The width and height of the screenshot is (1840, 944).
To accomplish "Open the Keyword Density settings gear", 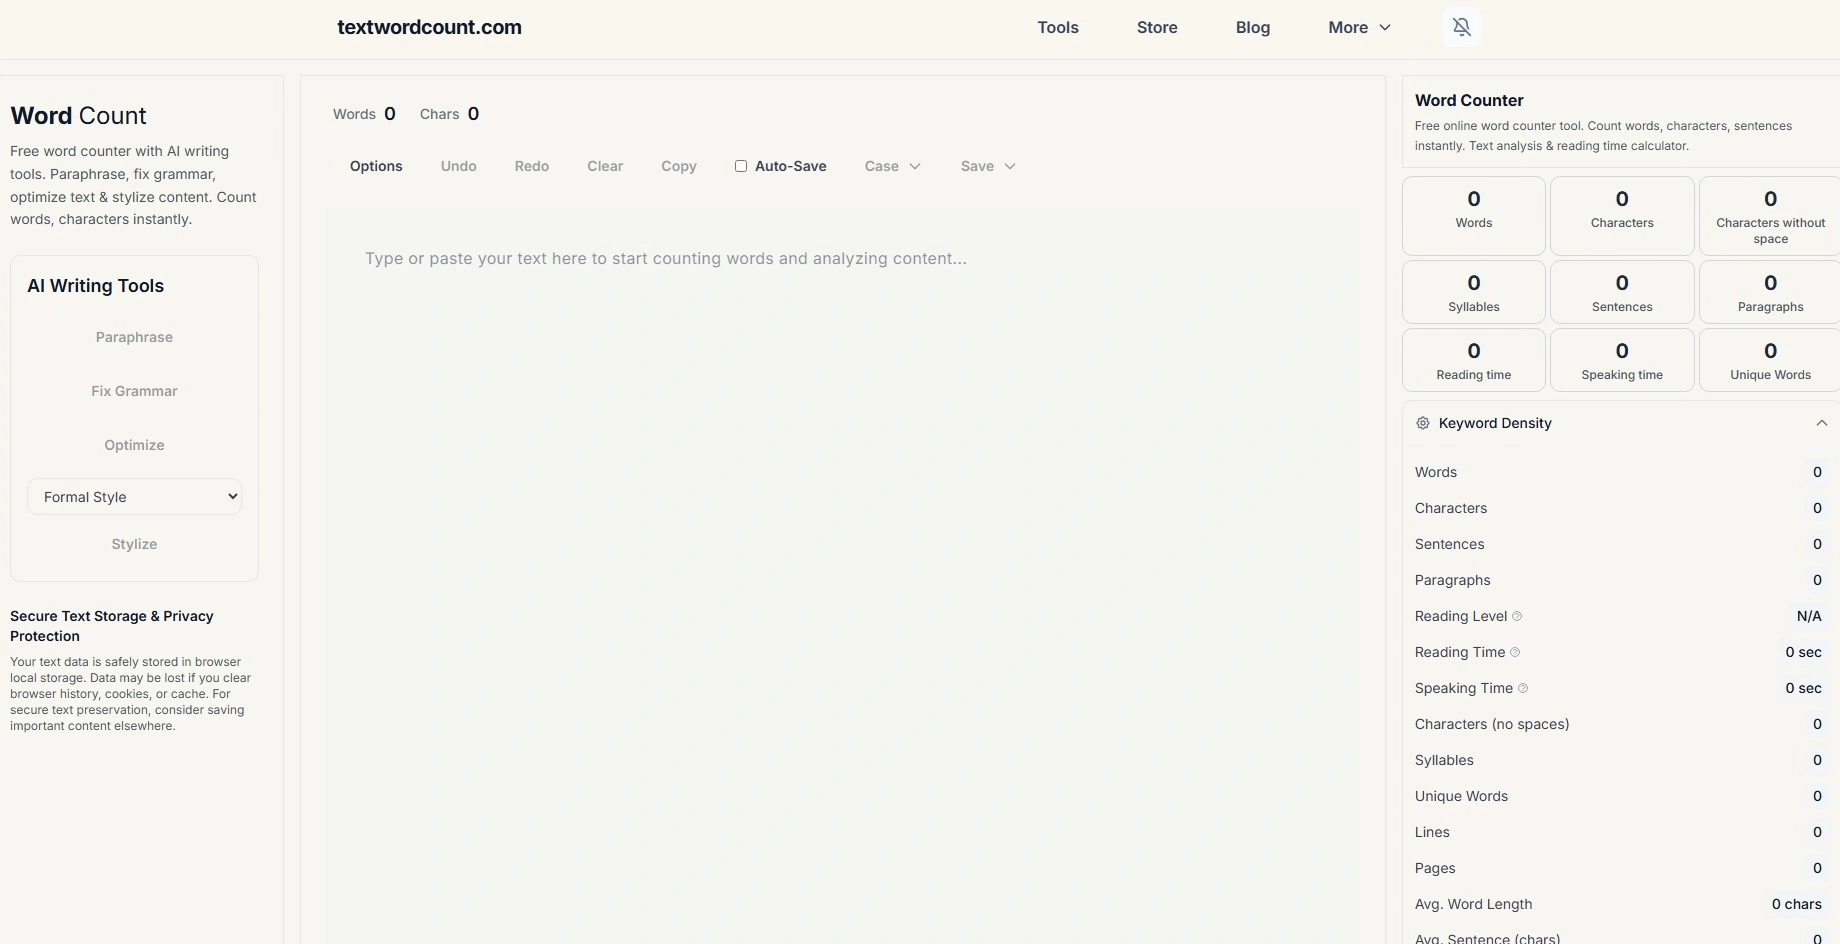I will point(1421,423).
